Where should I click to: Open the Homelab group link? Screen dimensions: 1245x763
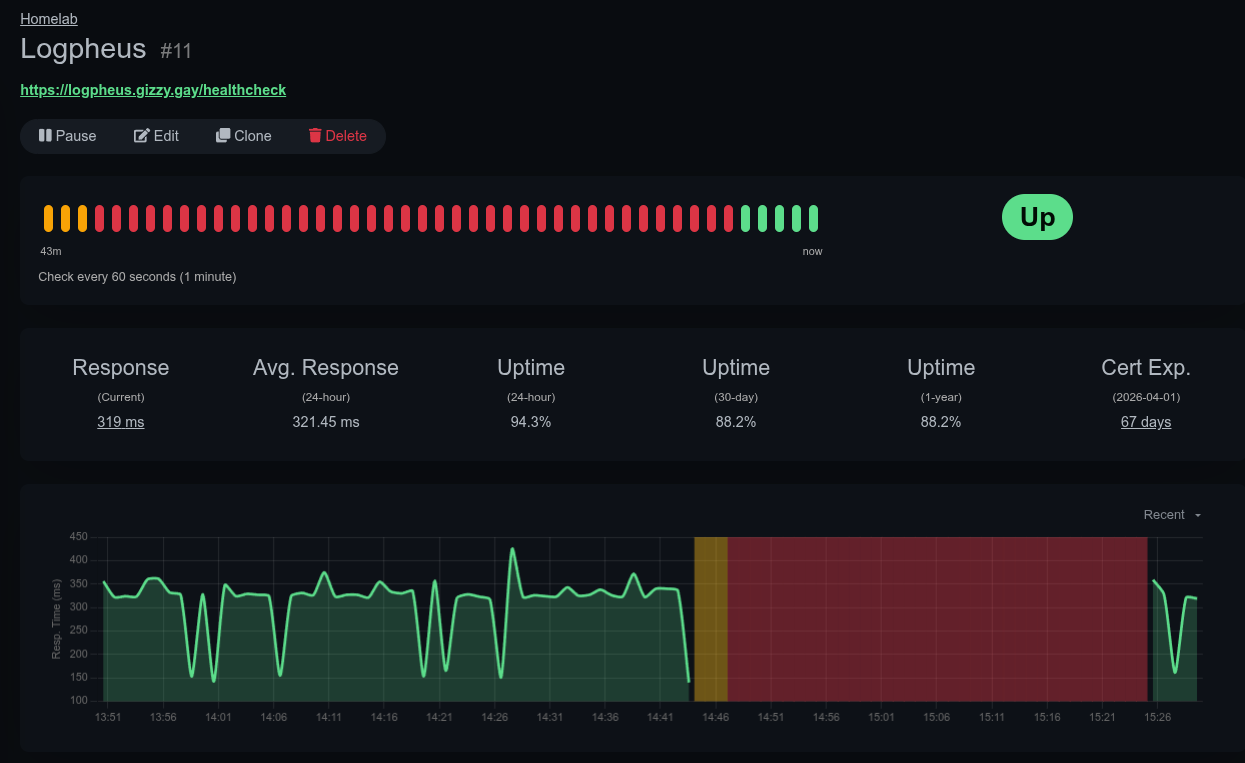[x=48, y=18]
